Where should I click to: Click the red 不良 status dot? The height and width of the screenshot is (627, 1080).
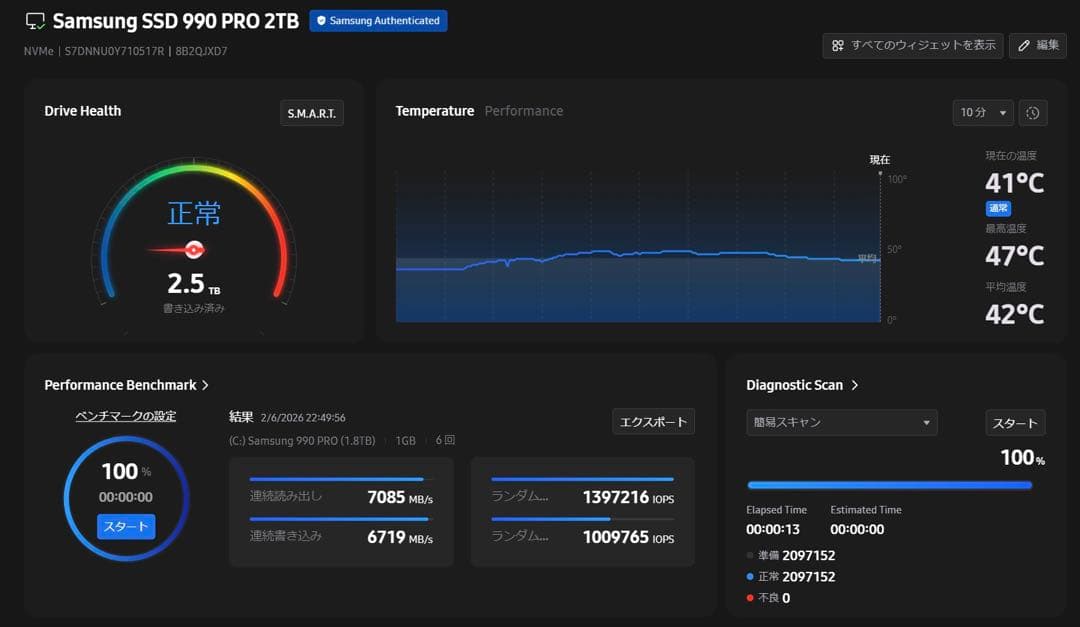click(751, 598)
